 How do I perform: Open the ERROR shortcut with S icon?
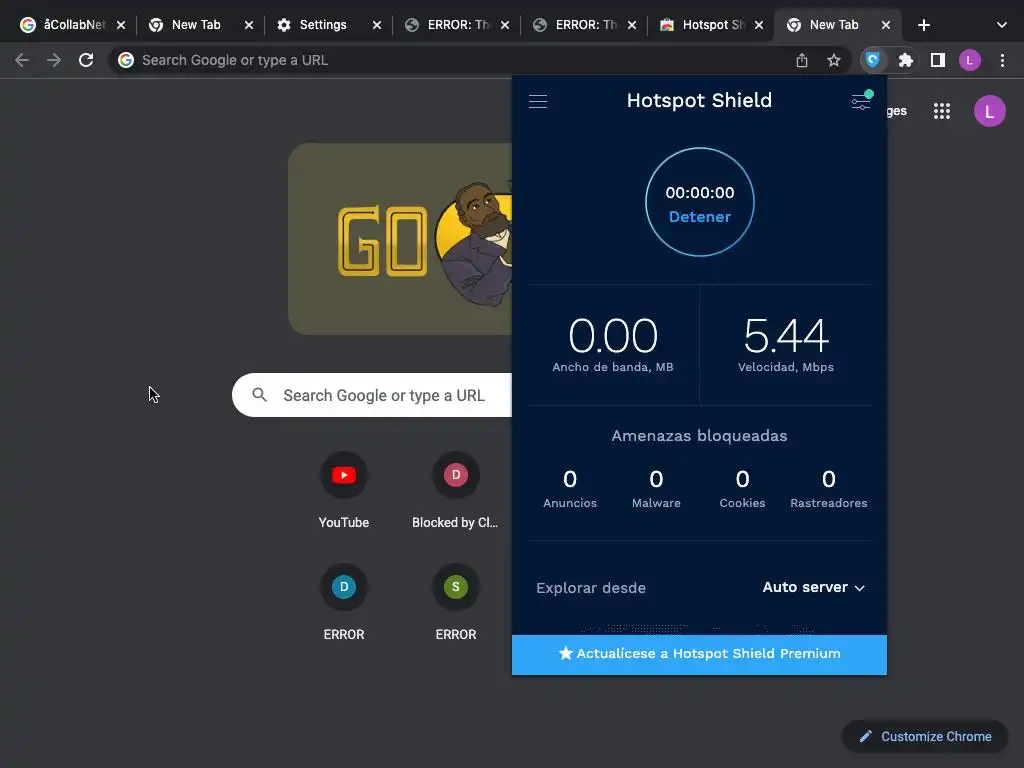coord(455,602)
